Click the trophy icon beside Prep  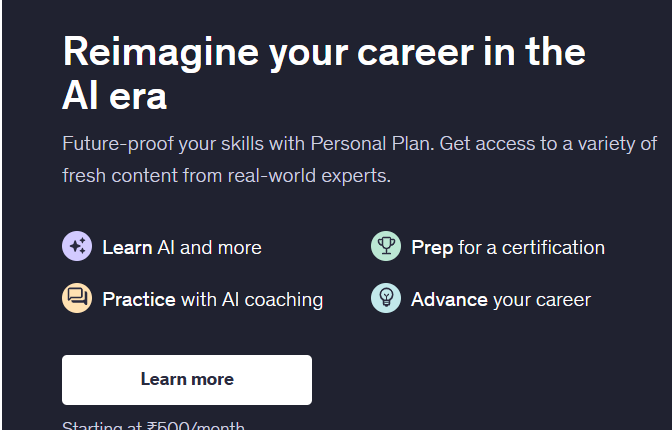click(386, 247)
